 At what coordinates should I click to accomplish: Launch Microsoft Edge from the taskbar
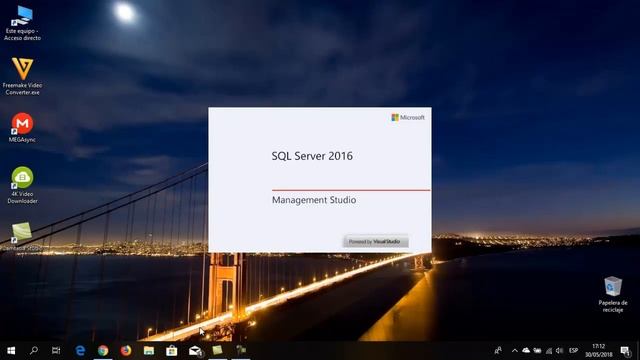80,351
